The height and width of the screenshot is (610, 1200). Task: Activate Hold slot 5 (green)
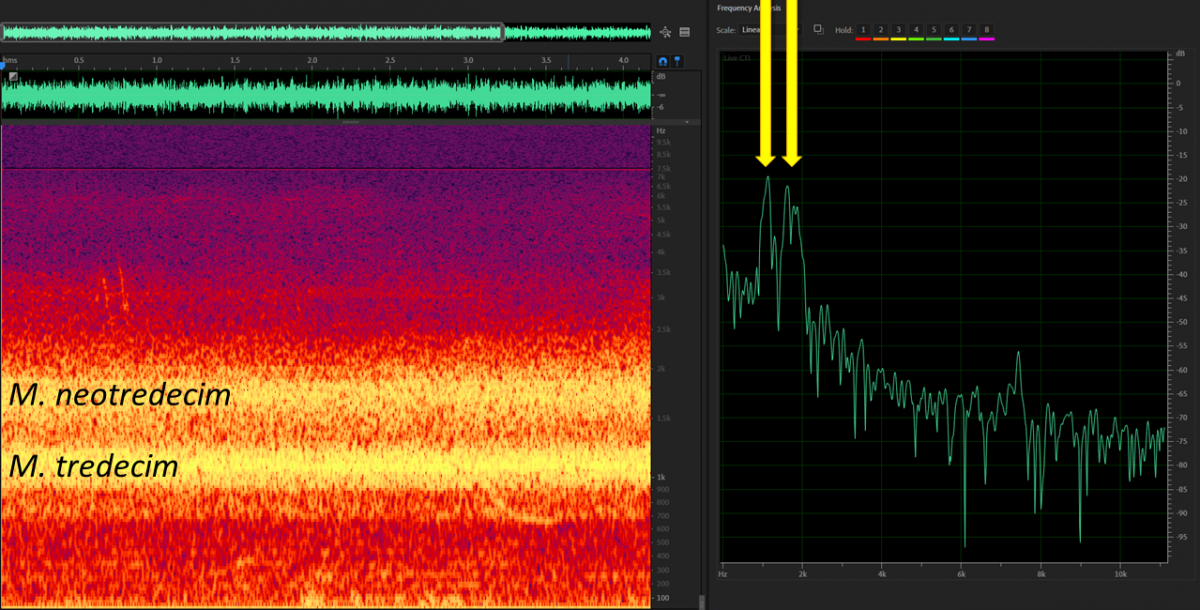click(934, 30)
